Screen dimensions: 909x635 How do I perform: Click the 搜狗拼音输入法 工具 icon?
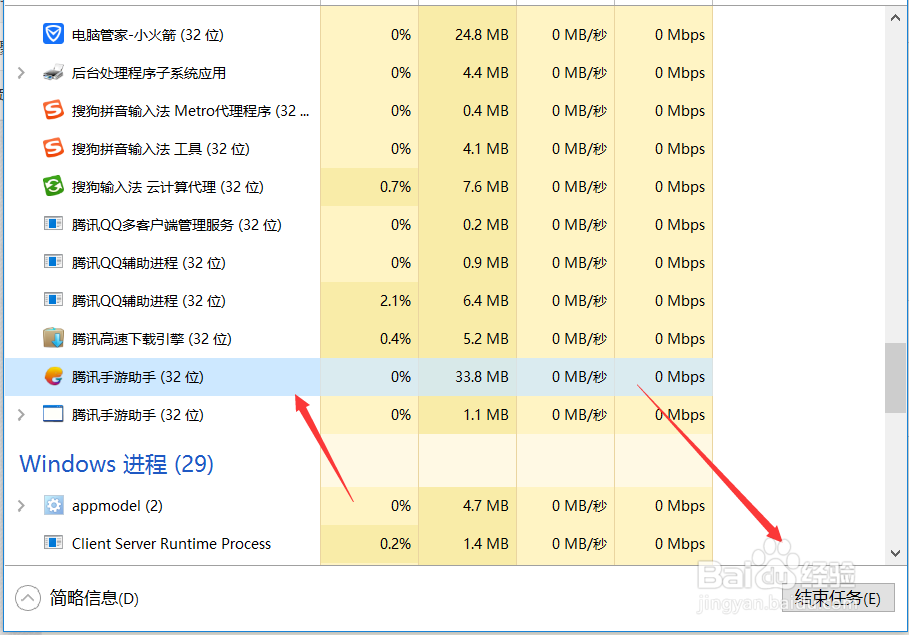coord(53,148)
